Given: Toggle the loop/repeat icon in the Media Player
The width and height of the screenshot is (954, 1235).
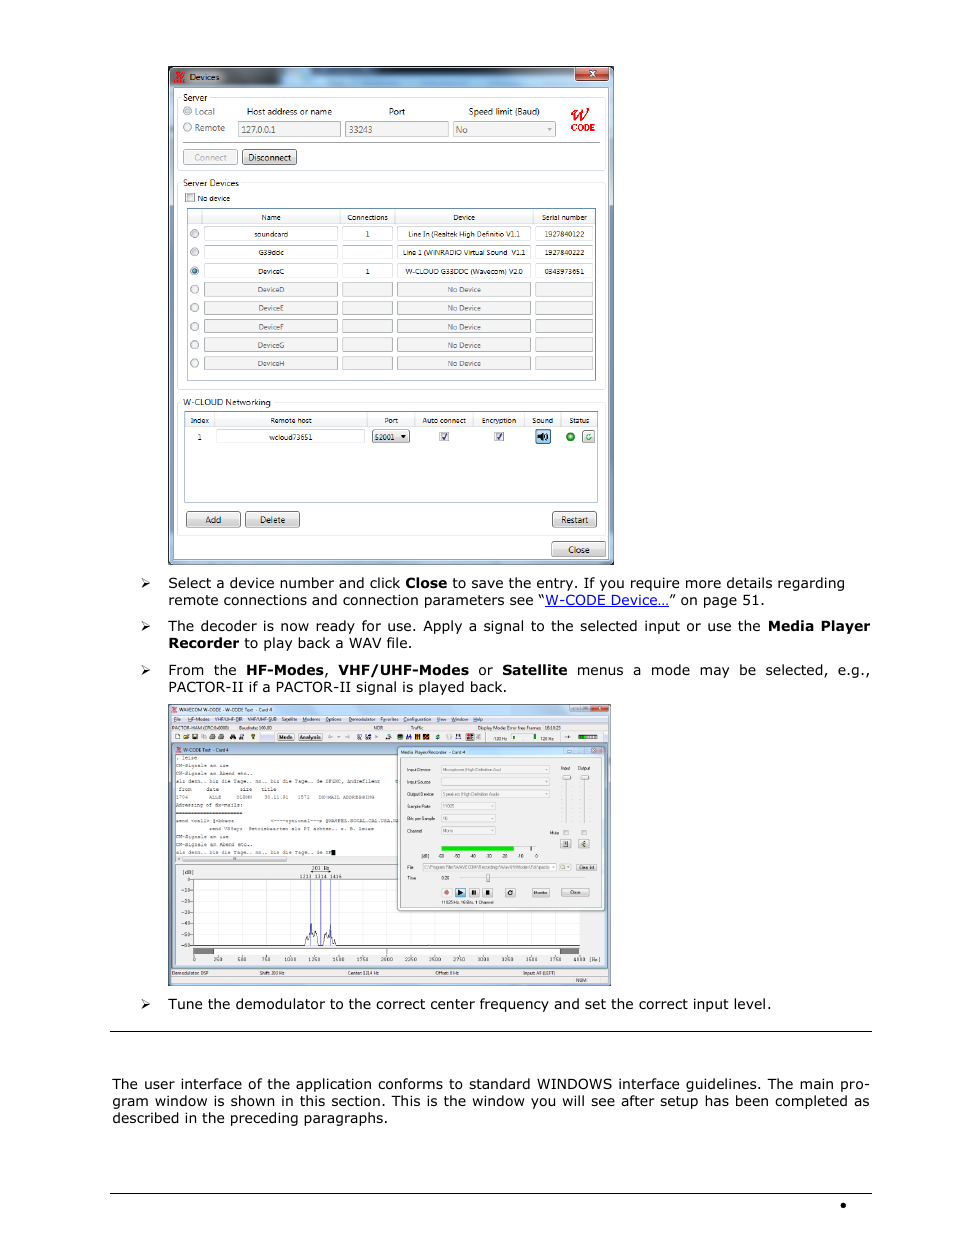Looking at the screenshot, I should click(x=510, y=892).
